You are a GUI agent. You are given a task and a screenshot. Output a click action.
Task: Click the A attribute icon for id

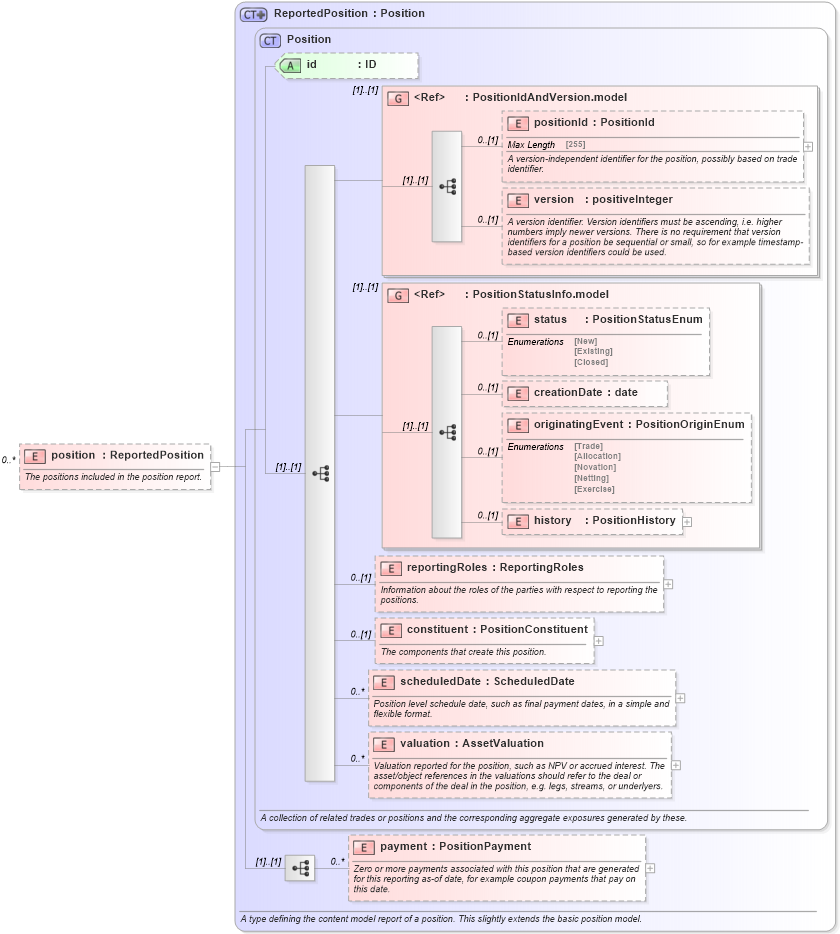point(289,65)
